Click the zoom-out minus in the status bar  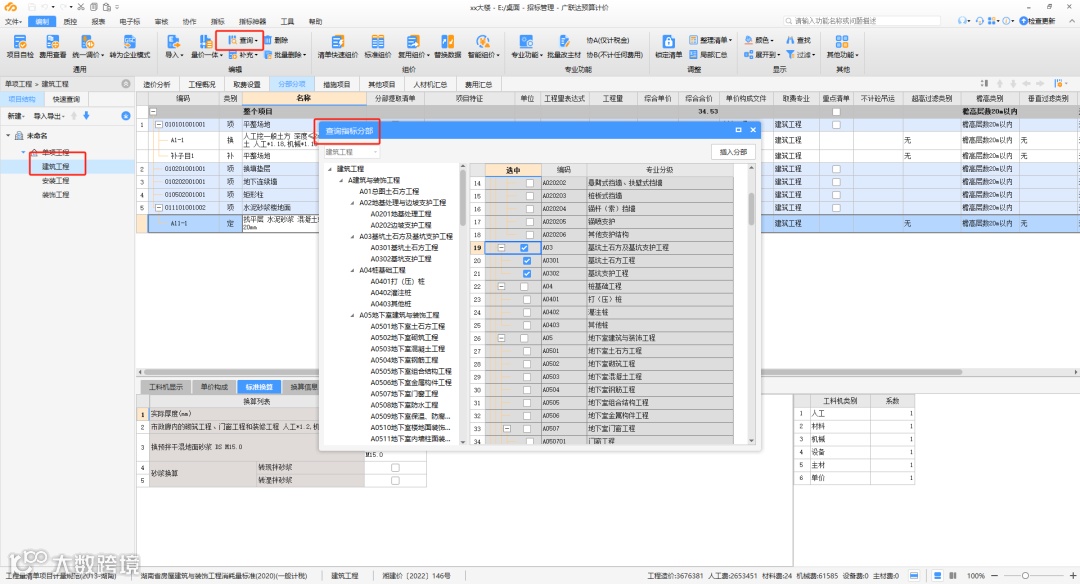[x=994, y=575]
